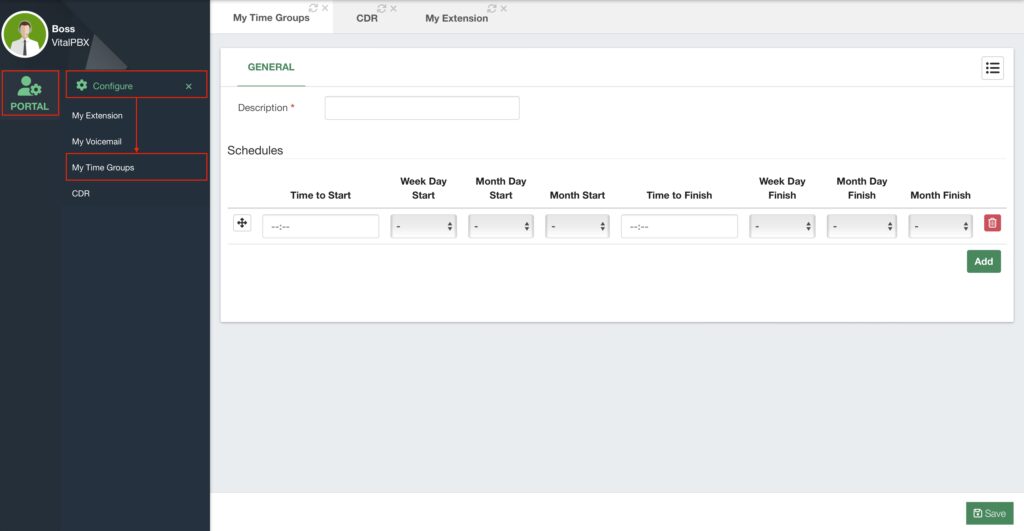The image size is (1024, 531).
Task: Select the Week Day Finish dropdown
Action: [x=782, y=227]
